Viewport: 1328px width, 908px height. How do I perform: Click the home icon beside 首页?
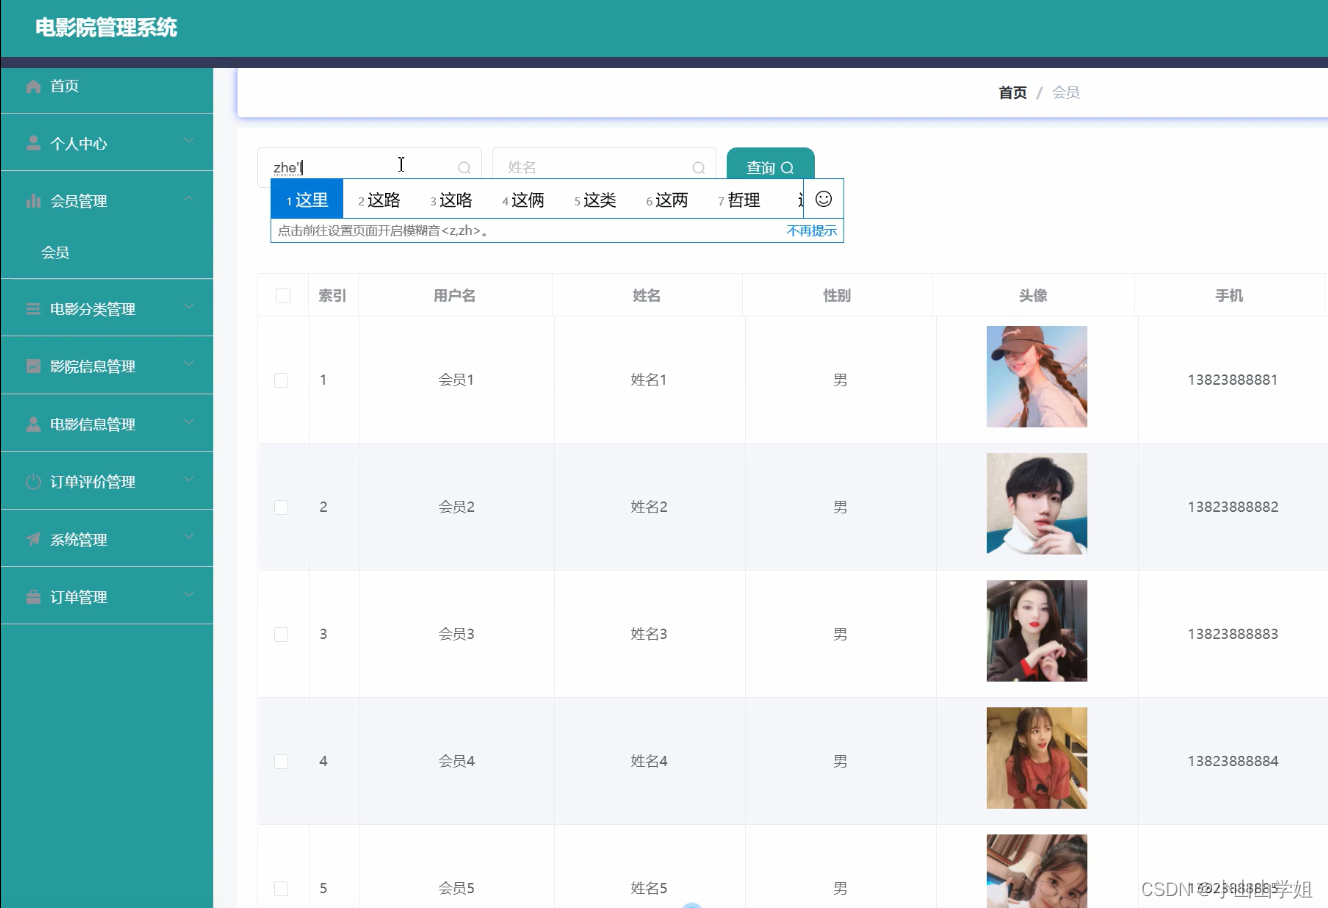(x=33, y=85)
